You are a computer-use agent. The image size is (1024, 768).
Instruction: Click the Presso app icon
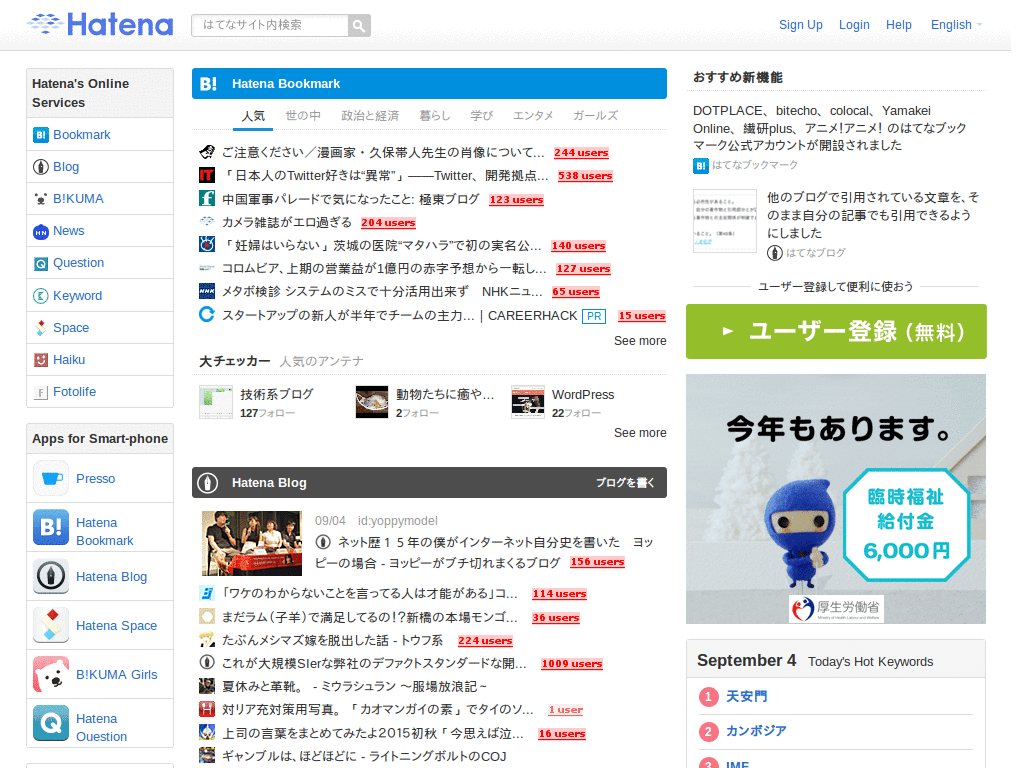(51, 479)
